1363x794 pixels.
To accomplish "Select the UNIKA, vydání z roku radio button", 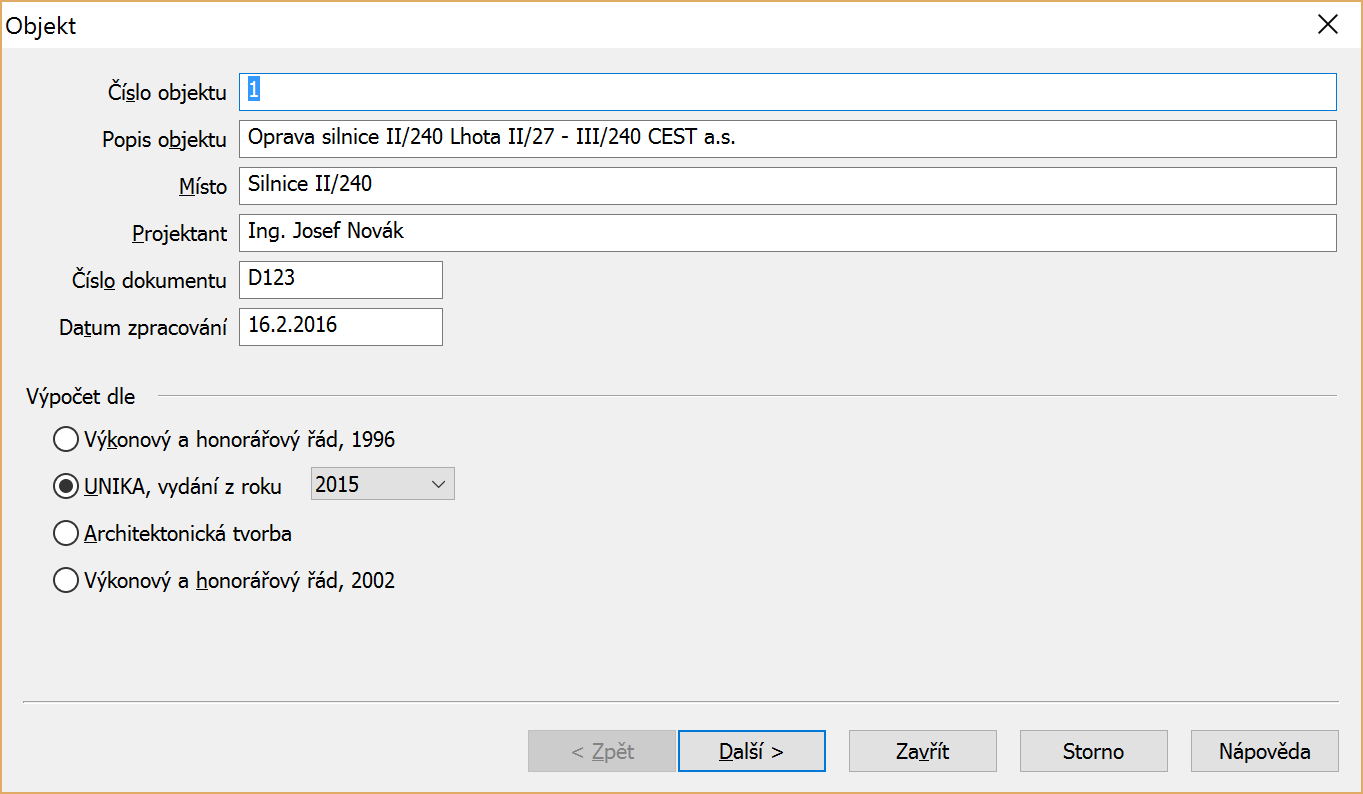I will tap(66, 486).
